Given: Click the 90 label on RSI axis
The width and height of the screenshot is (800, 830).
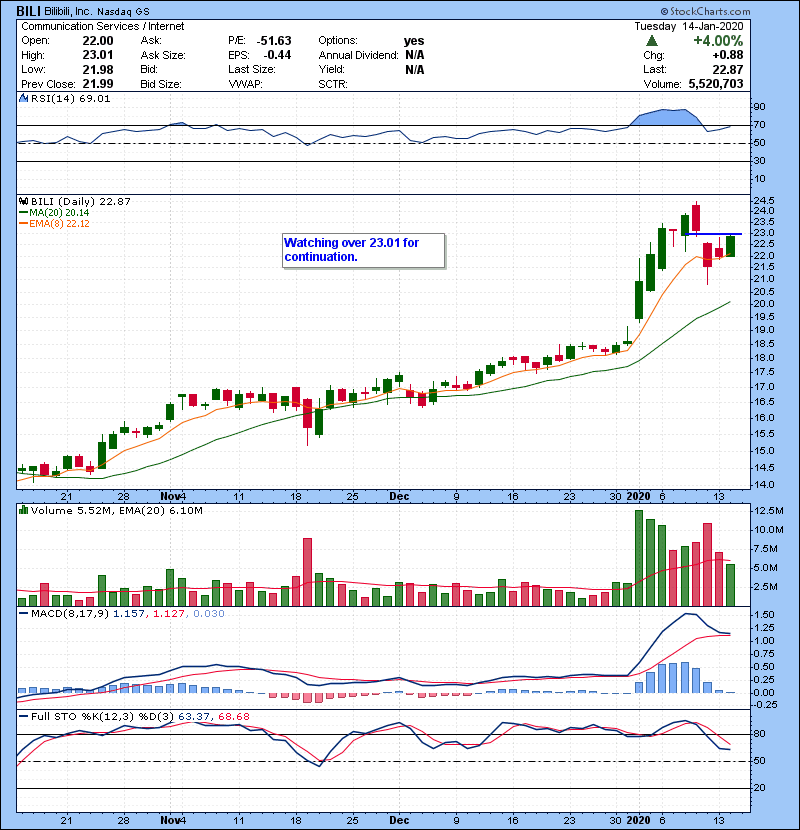Looking at the screenshot, I should click(759, 107).
